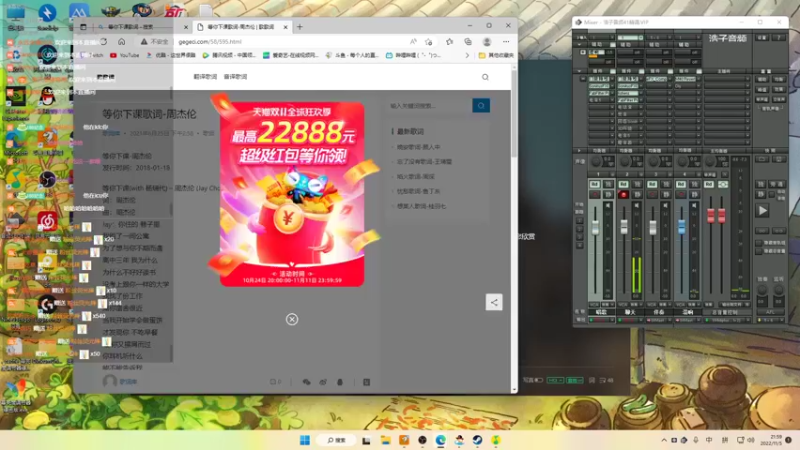The image size is (800, 450).
Task: Open a new browser tab
Action: [300, 27]
